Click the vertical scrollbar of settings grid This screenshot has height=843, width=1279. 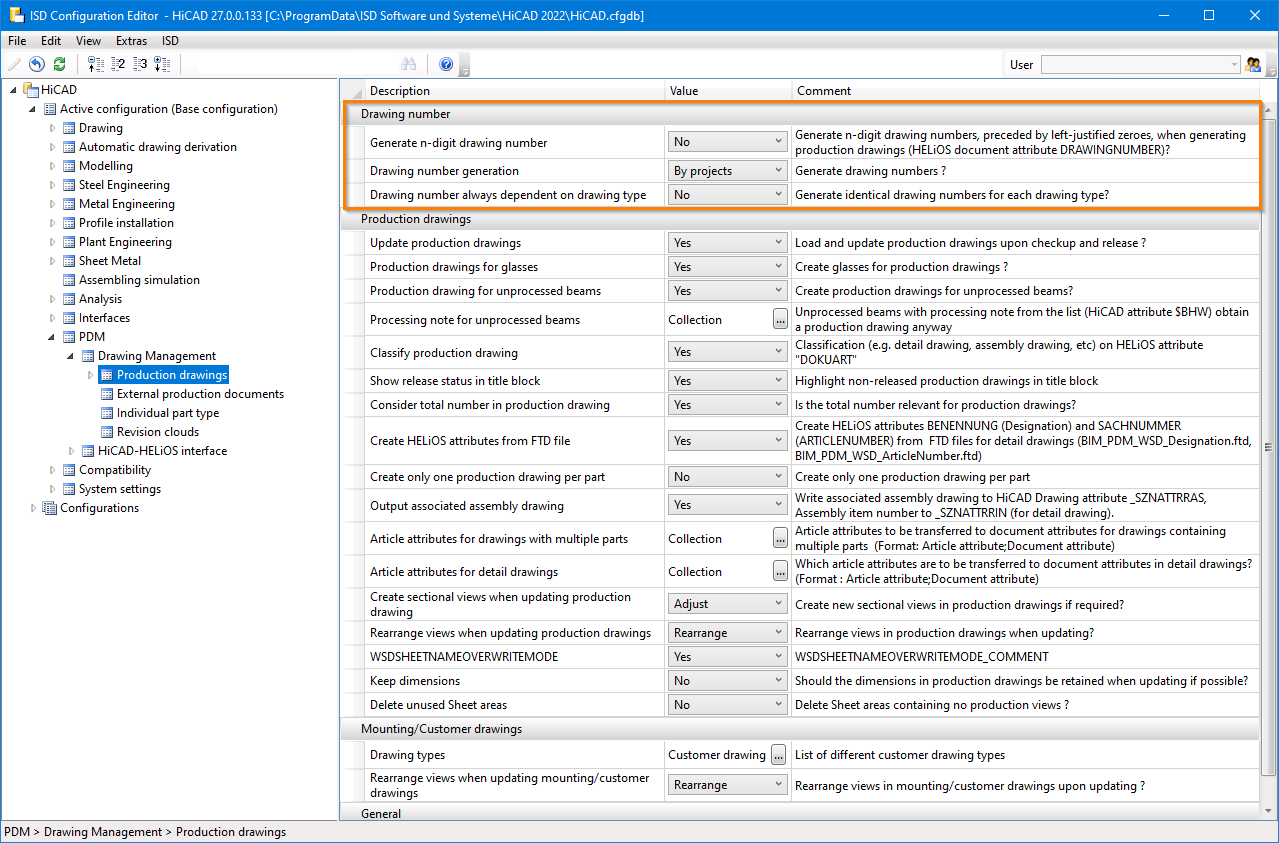1270,447
